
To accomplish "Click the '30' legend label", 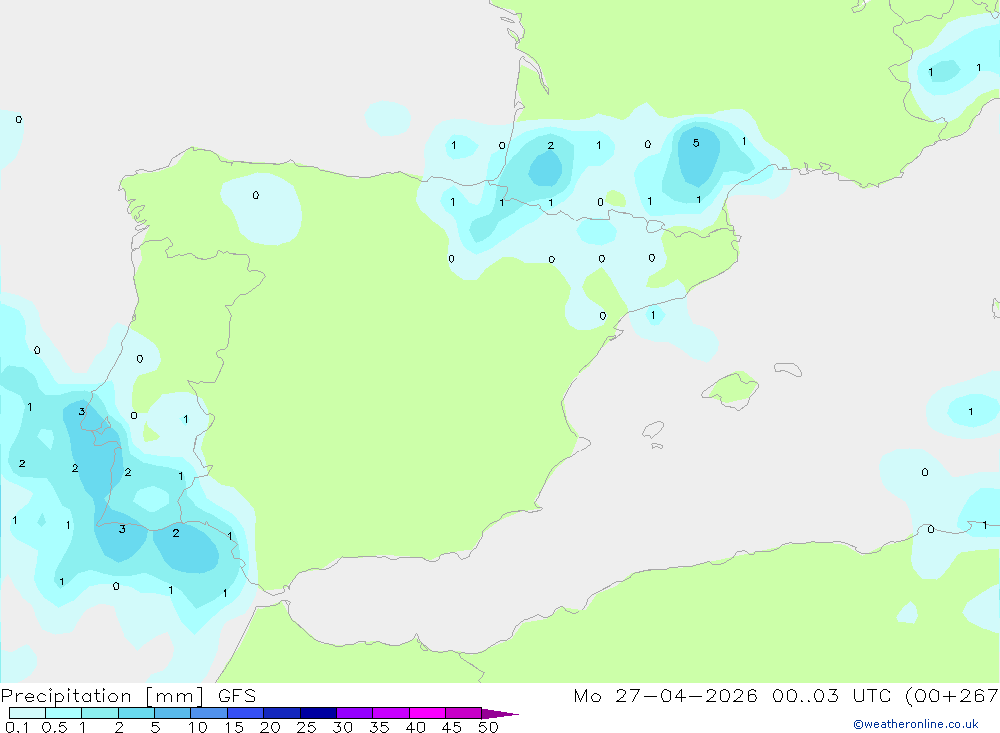I will 342,727.
